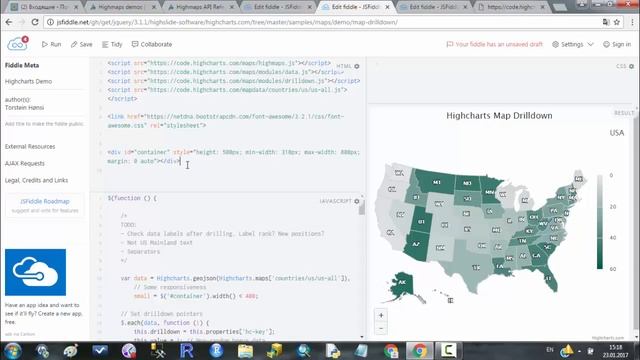This screenshot has width=640, height=360.
Task: Open HTML panel settings gear
Action: coord(357,66)
